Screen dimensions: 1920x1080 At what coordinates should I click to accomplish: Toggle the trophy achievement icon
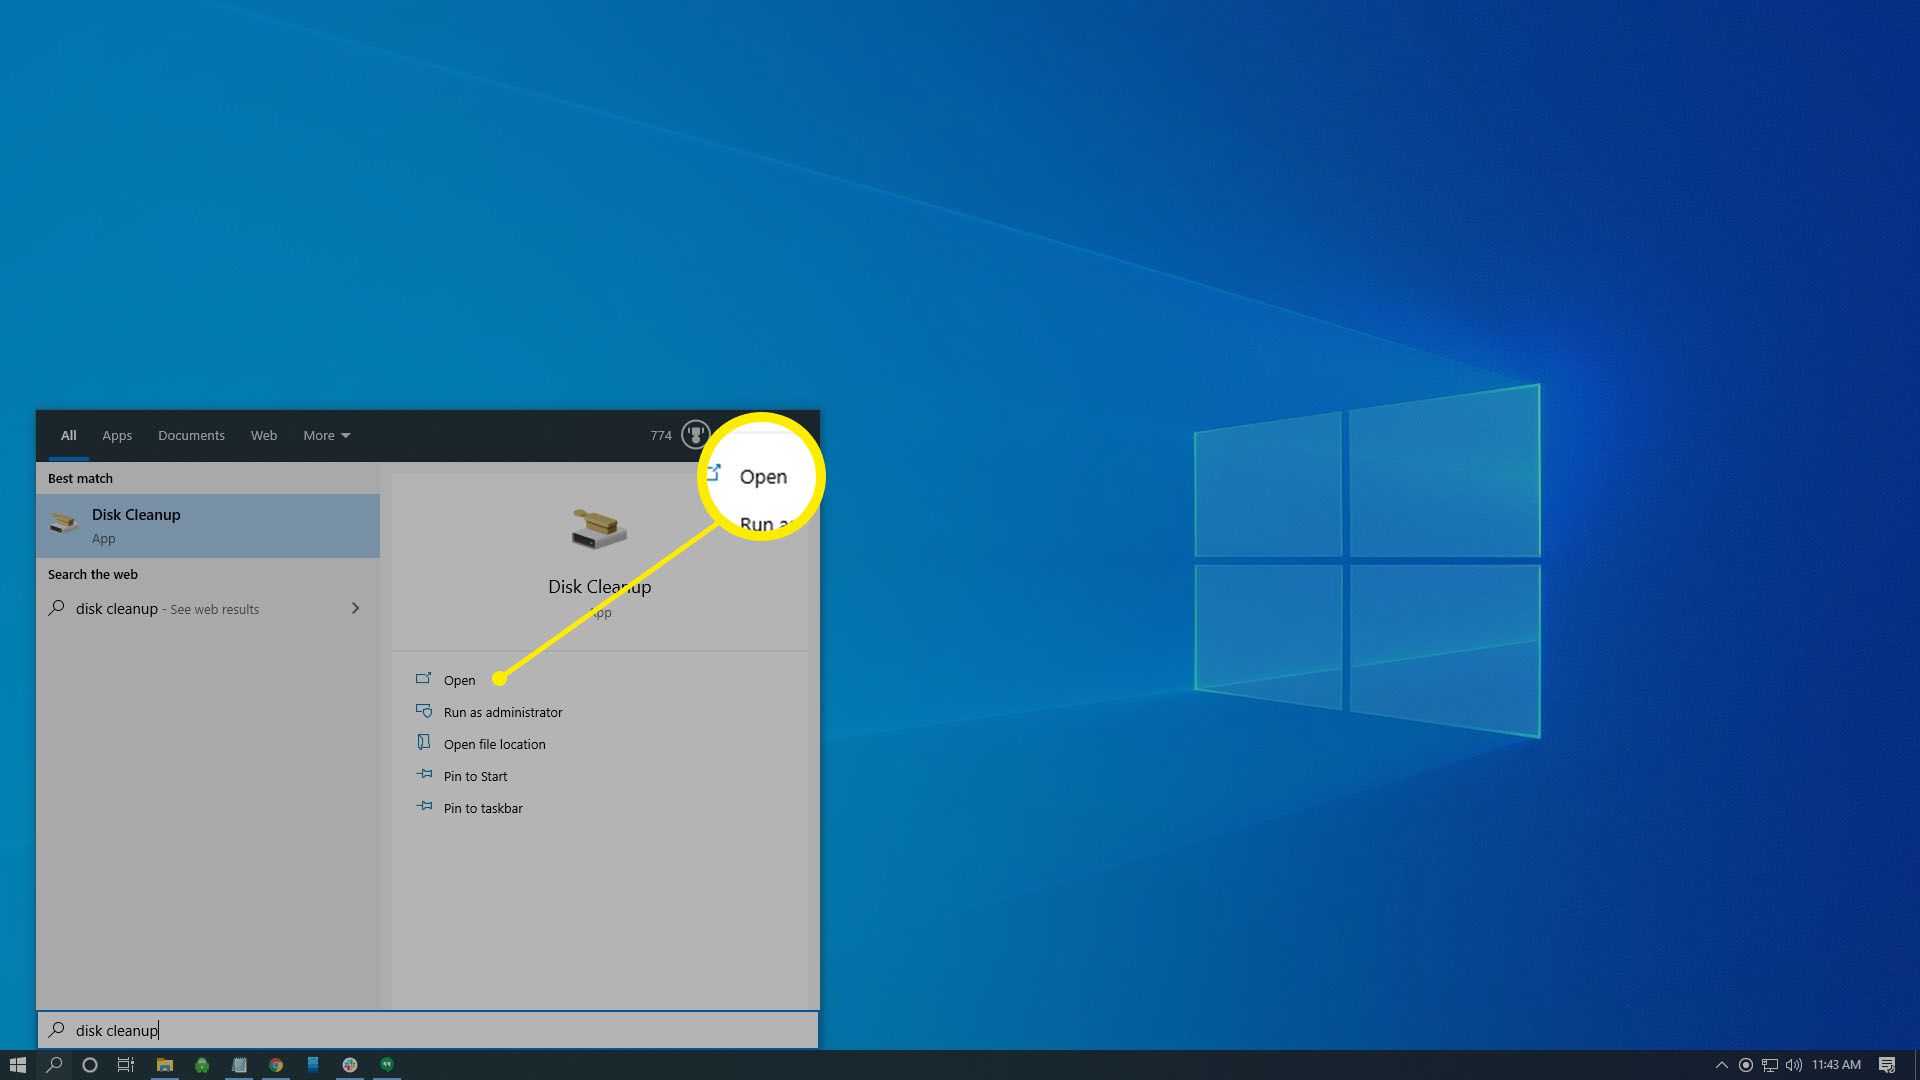pos(695,435)
